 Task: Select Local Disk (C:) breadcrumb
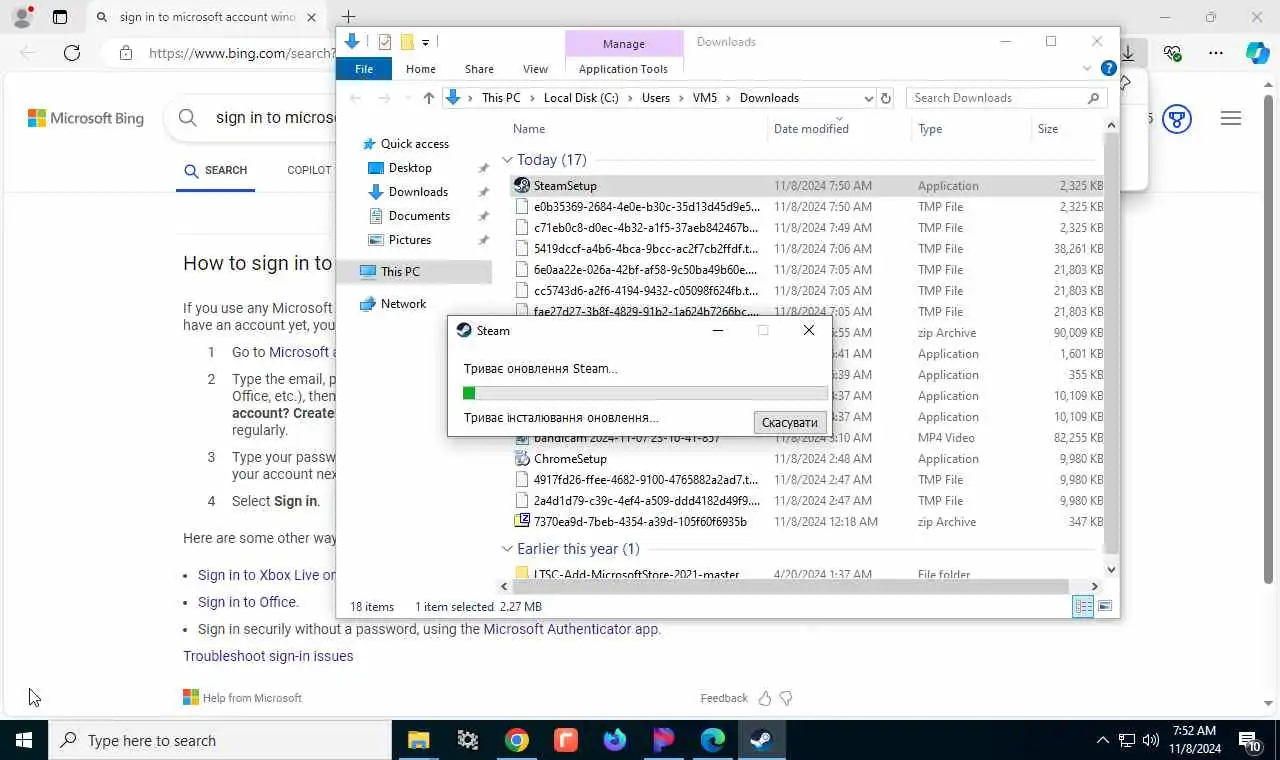pos(581,98)
